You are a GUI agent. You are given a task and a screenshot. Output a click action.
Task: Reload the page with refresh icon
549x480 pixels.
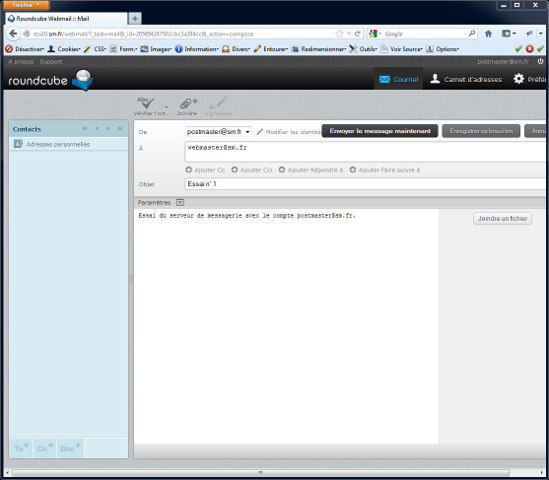click(x=357, y=34)
